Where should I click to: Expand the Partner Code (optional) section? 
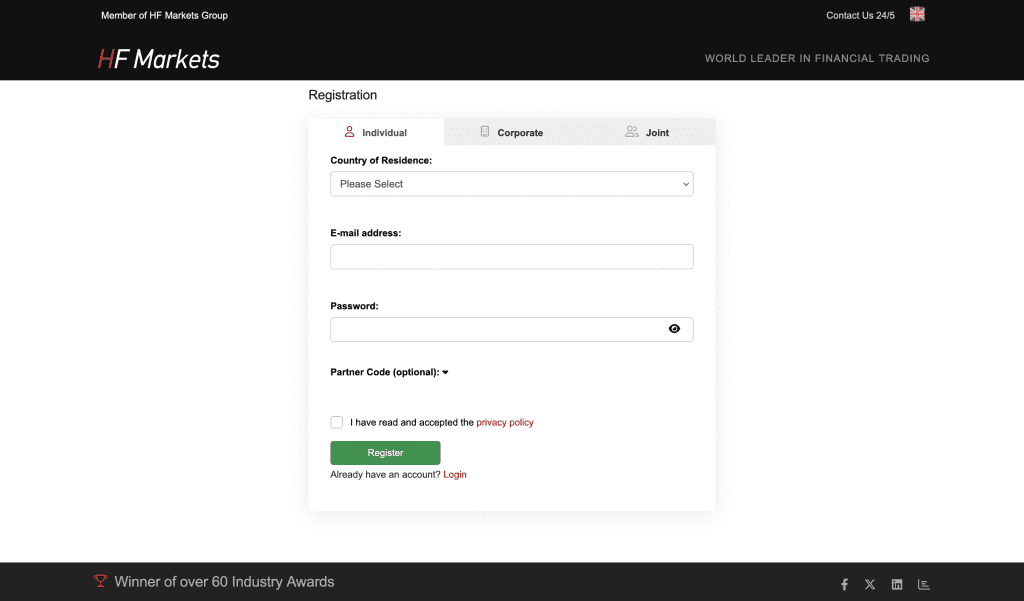389,372
